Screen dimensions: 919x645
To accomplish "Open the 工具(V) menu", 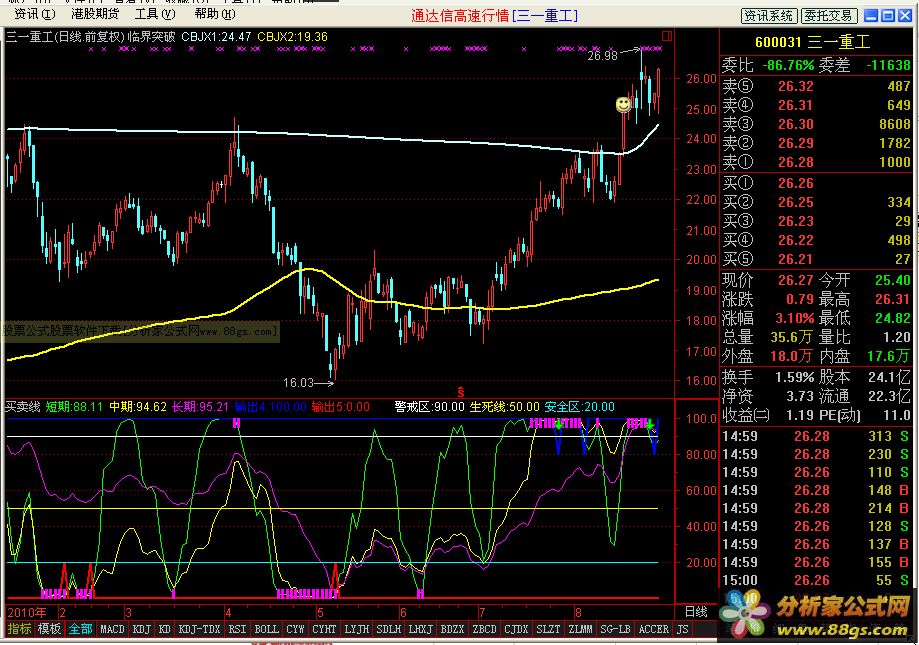I will (155, 14).
